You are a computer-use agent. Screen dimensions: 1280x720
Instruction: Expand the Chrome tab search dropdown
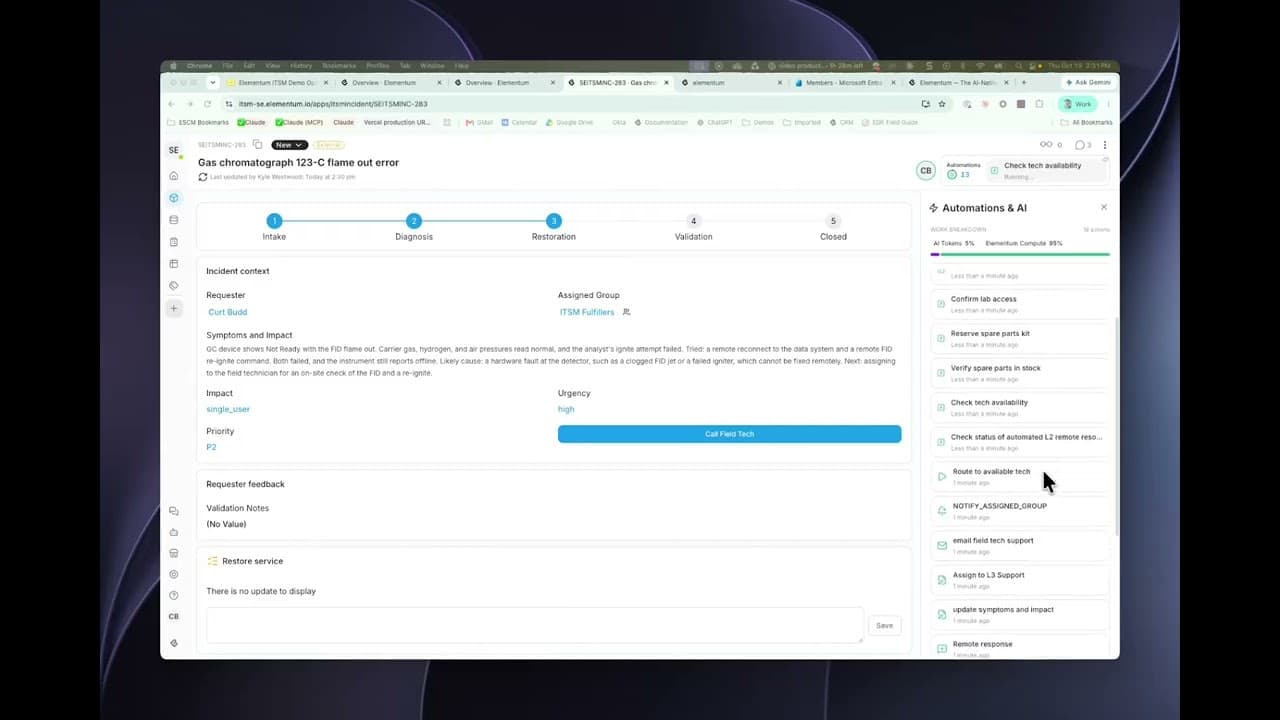tap(212, 83)
